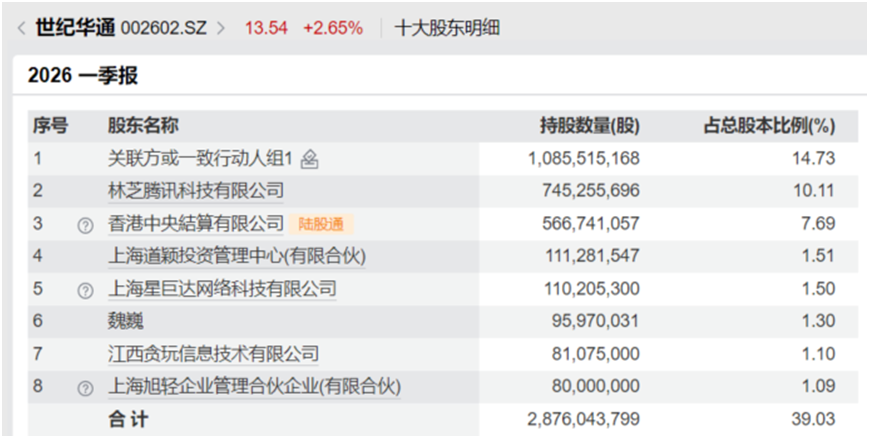This screenshot has width=869, height=438.
Task: Click the 陆股通 tag
Action: (321, 224)
